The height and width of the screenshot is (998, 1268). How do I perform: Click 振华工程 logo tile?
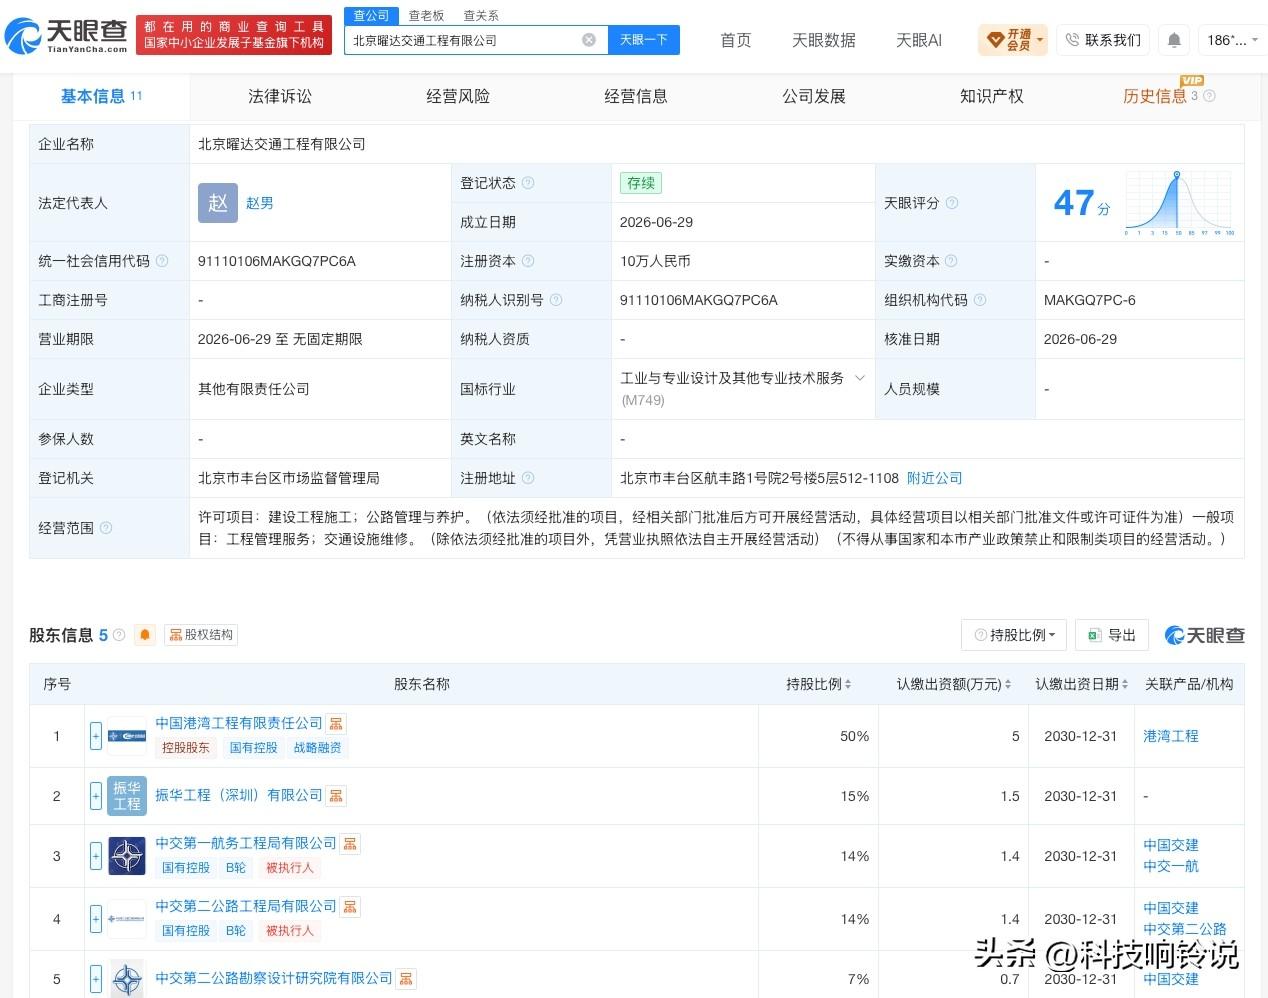[127, 796]
